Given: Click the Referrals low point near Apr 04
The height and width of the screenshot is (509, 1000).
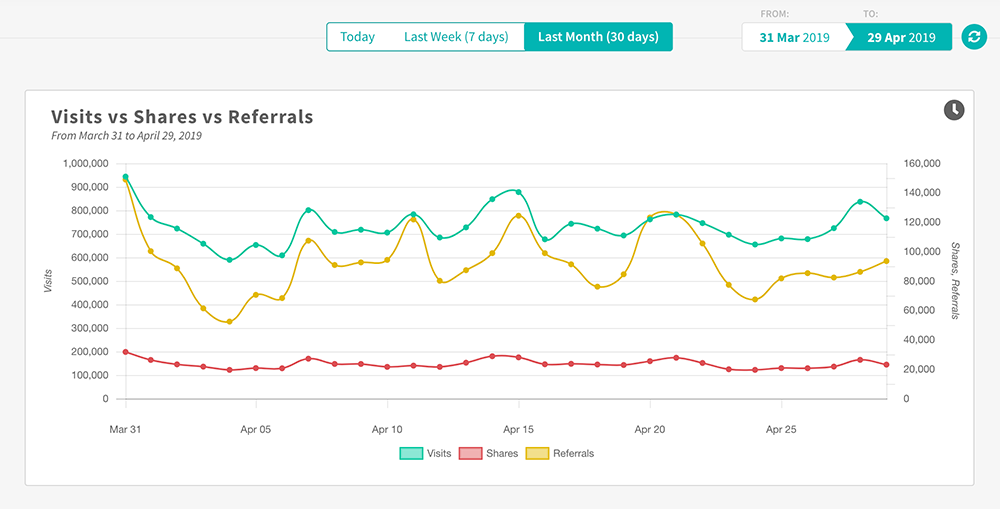Looking at the screenshot, I should pyautogui.click(x=230, y=321).
